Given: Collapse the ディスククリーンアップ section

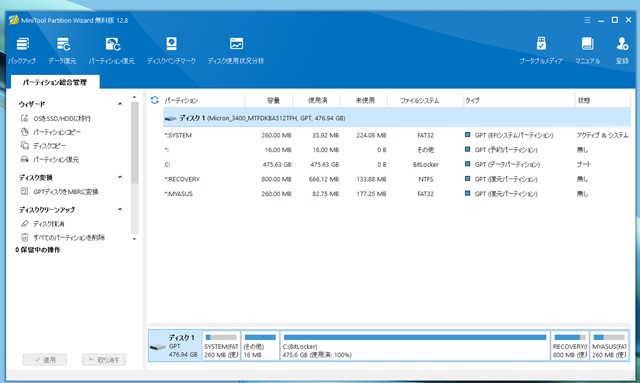Looking at the screenshot, I should coord(120,209).
